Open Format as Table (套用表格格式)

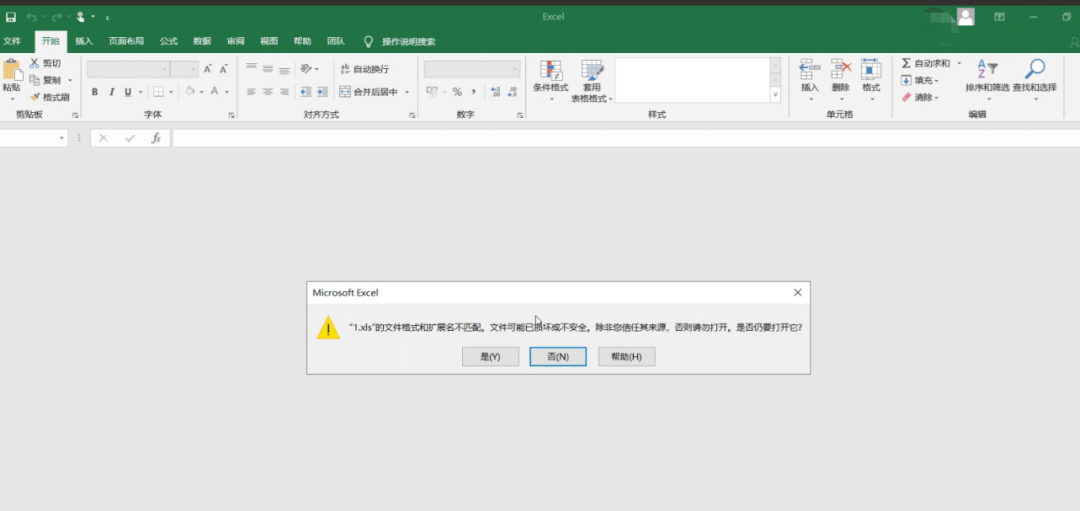coord(592,81)
